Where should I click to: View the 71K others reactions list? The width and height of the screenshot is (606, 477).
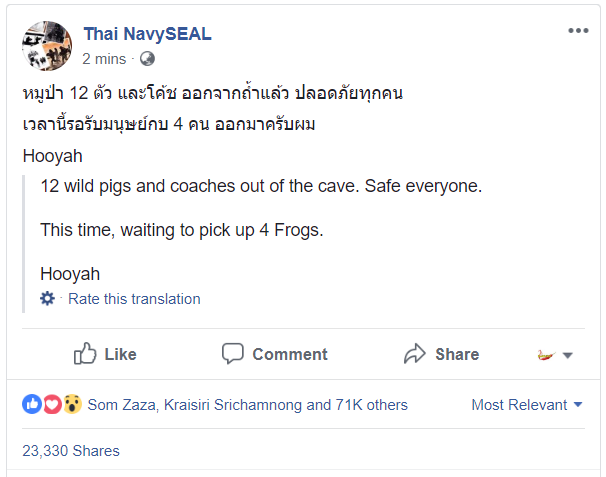pos(371,405)
